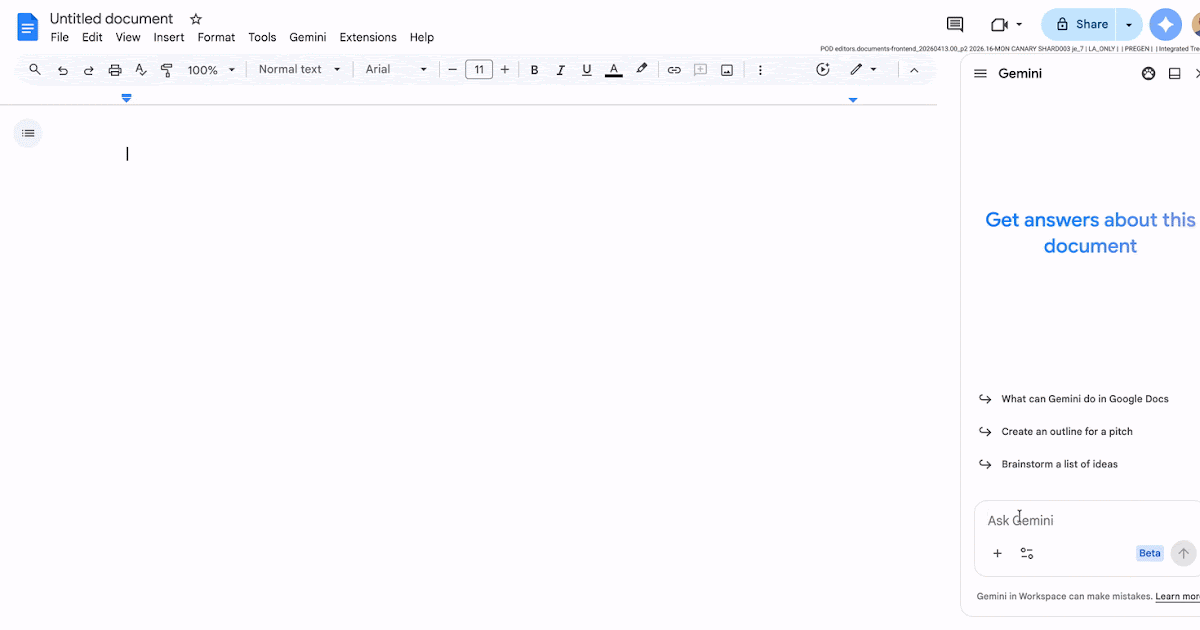Run spelling and grammar check
The image size is (1200, 630).
tap(141, 70)
